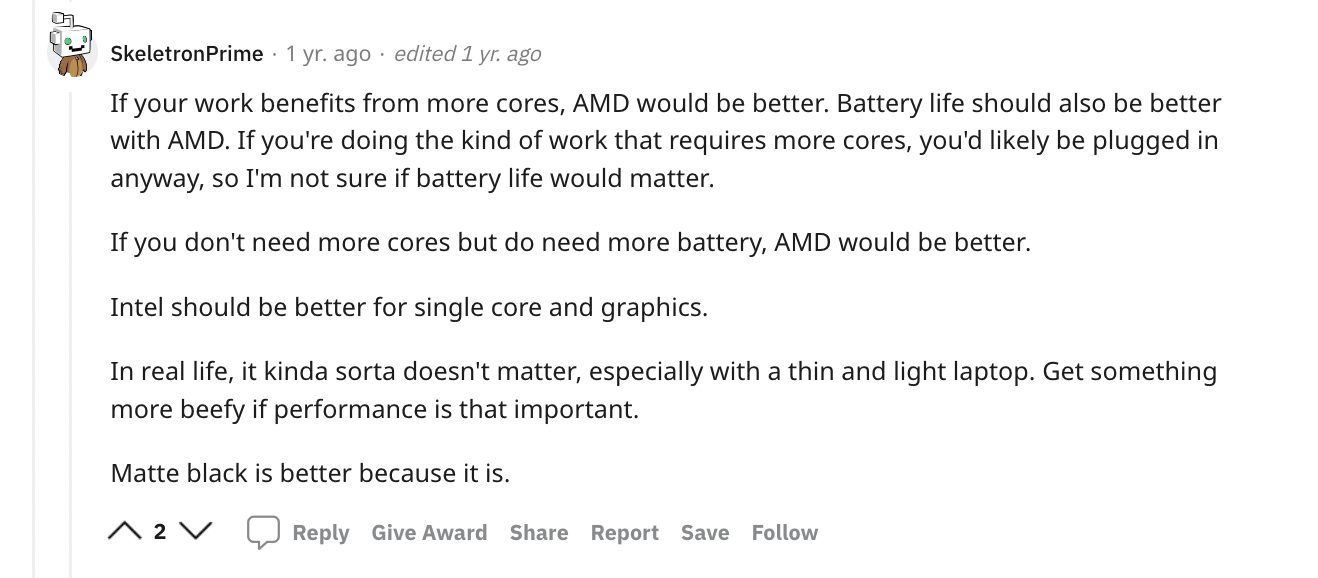Click the vote count showing 2
Viewport: 1318px width, 578px height.
coord(159,532)
